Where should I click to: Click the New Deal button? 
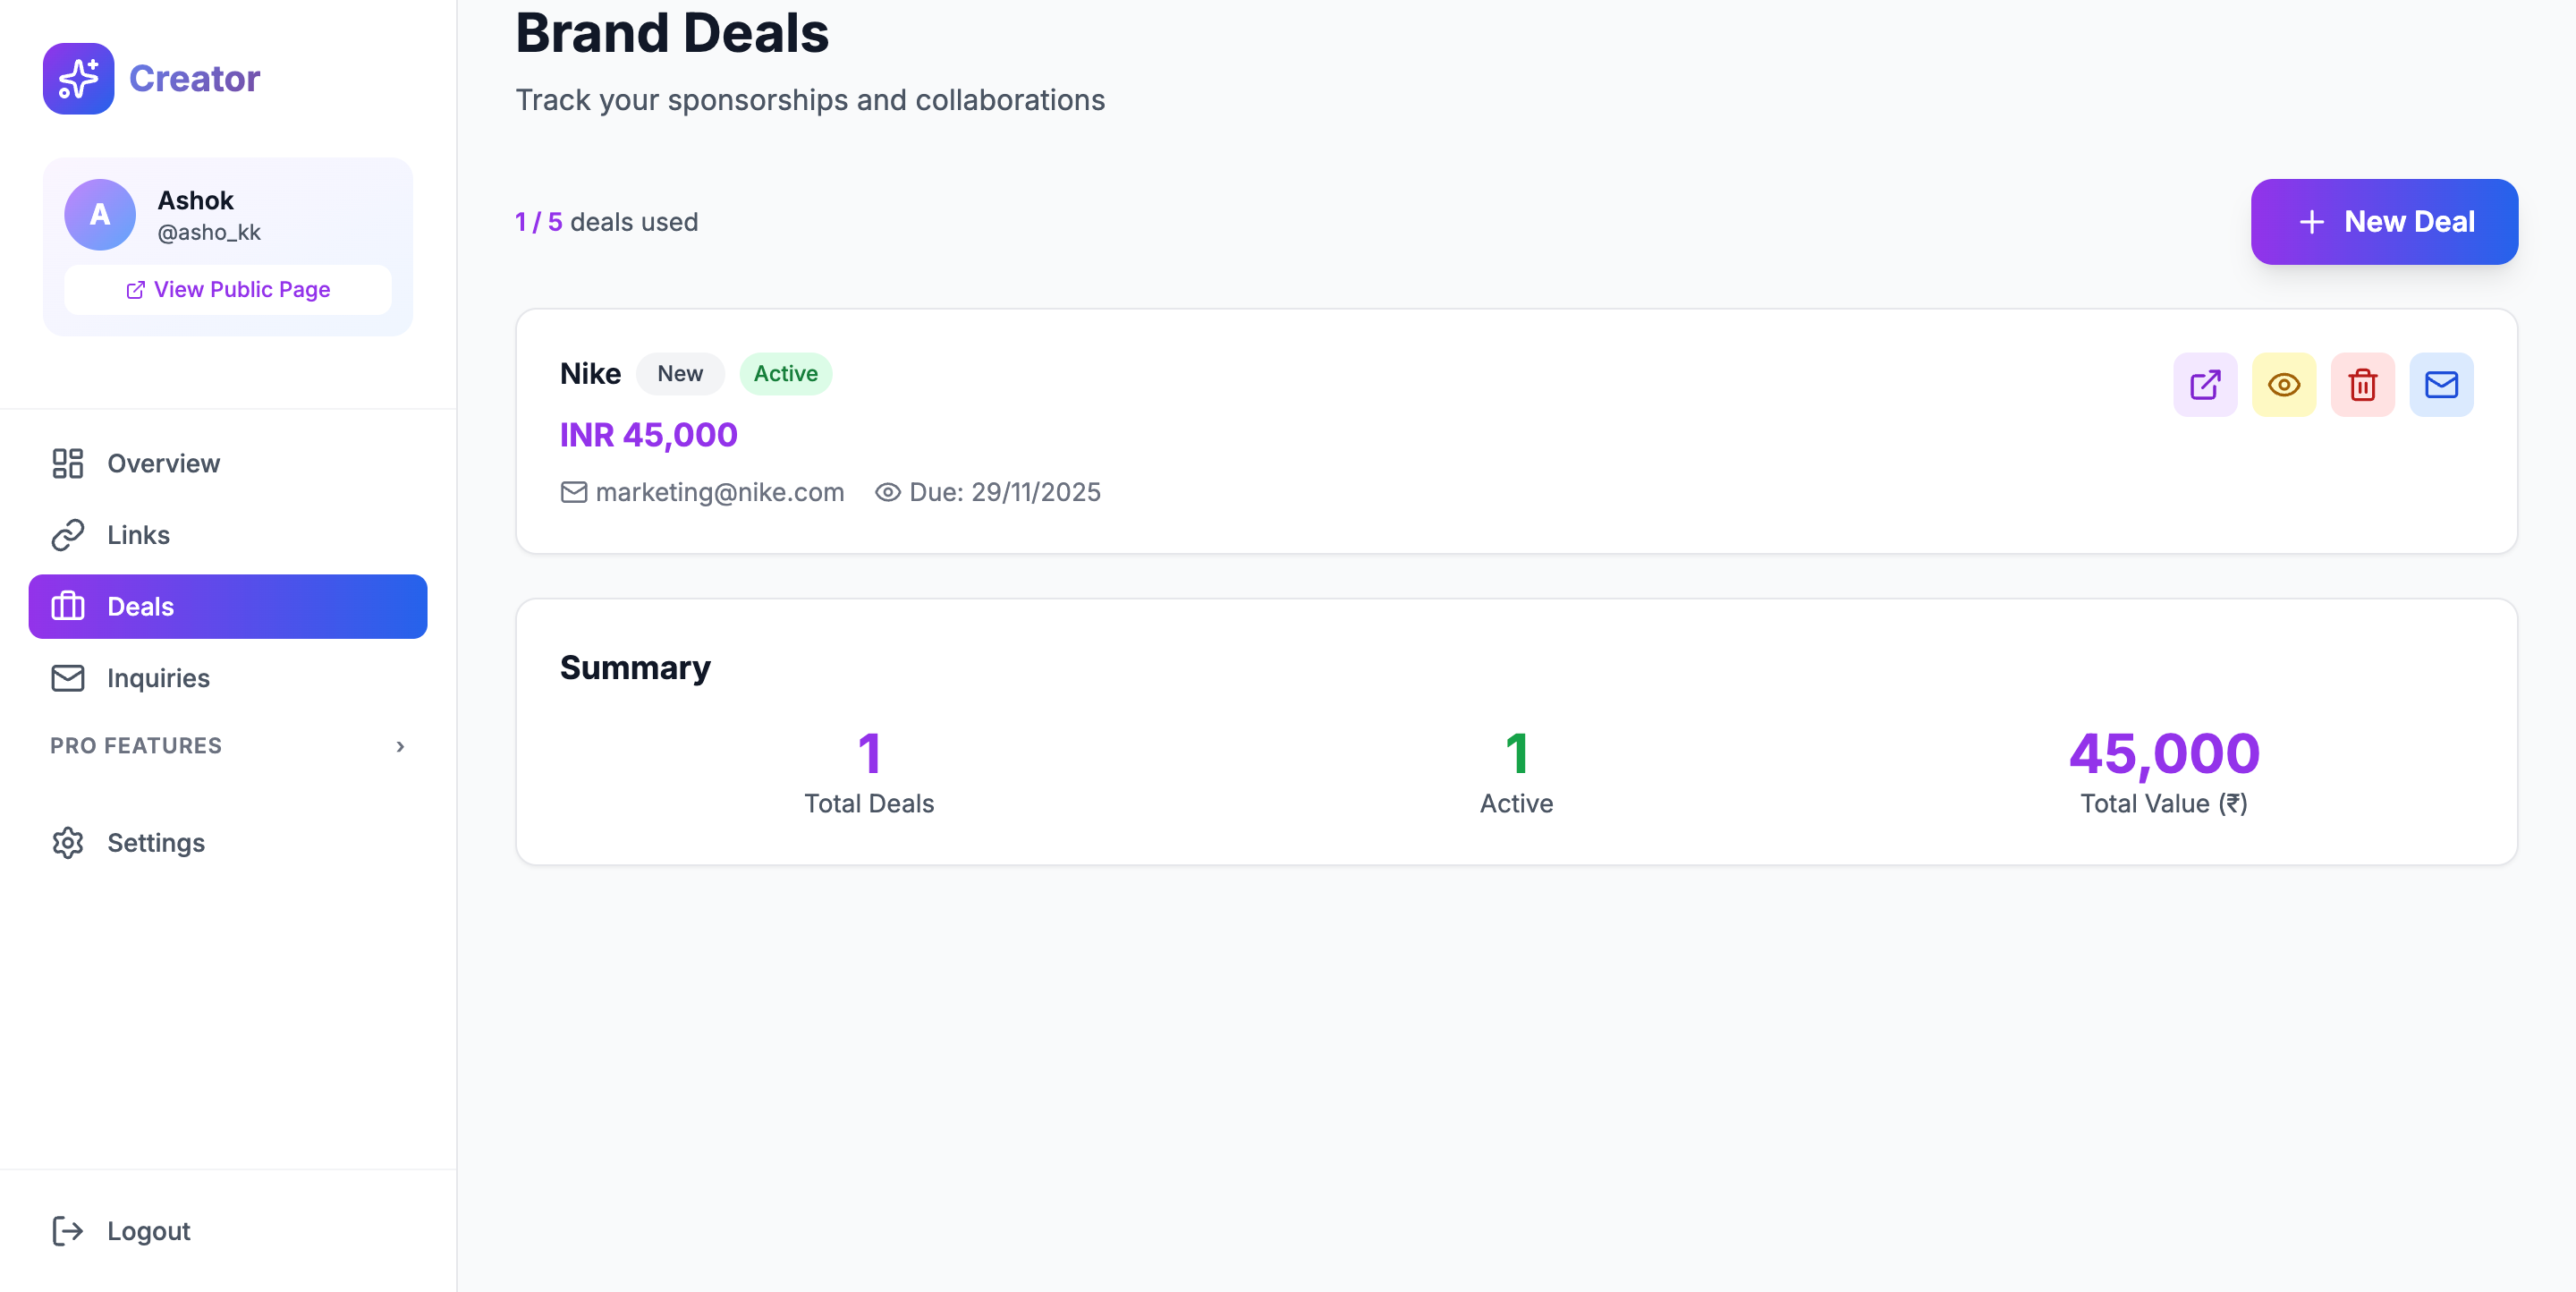(2384, 221)
